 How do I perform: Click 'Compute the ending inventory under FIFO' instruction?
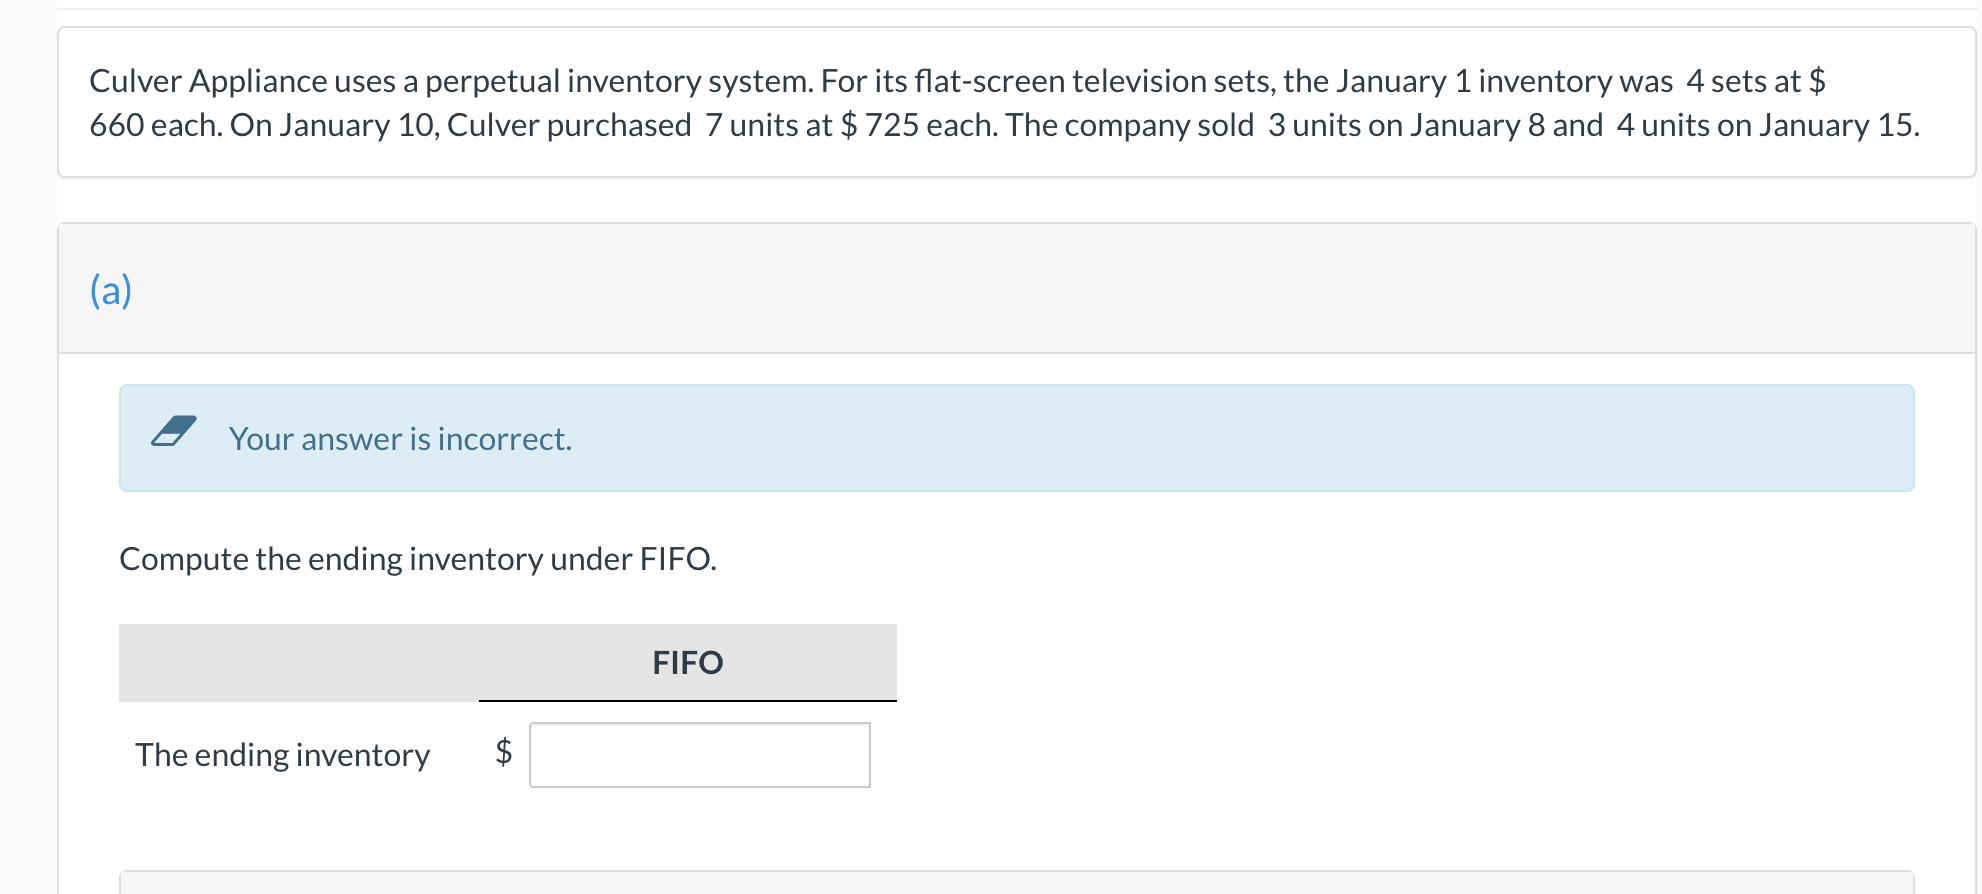click(418, 559)
